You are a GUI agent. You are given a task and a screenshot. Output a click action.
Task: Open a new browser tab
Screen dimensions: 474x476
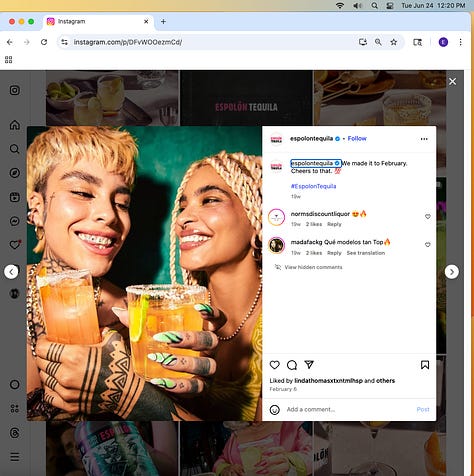(x=163, y=22)
